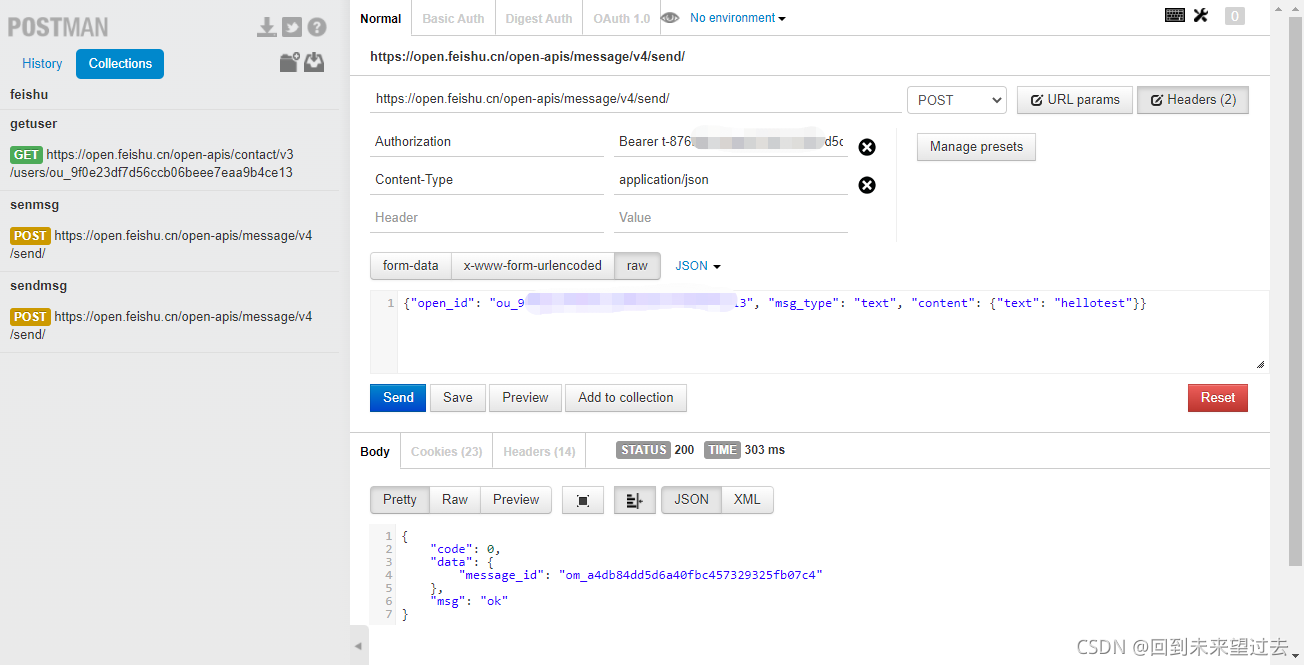Click the Headers (2) button
The width and height of the screenshot is (1304, 665).
1193,100
